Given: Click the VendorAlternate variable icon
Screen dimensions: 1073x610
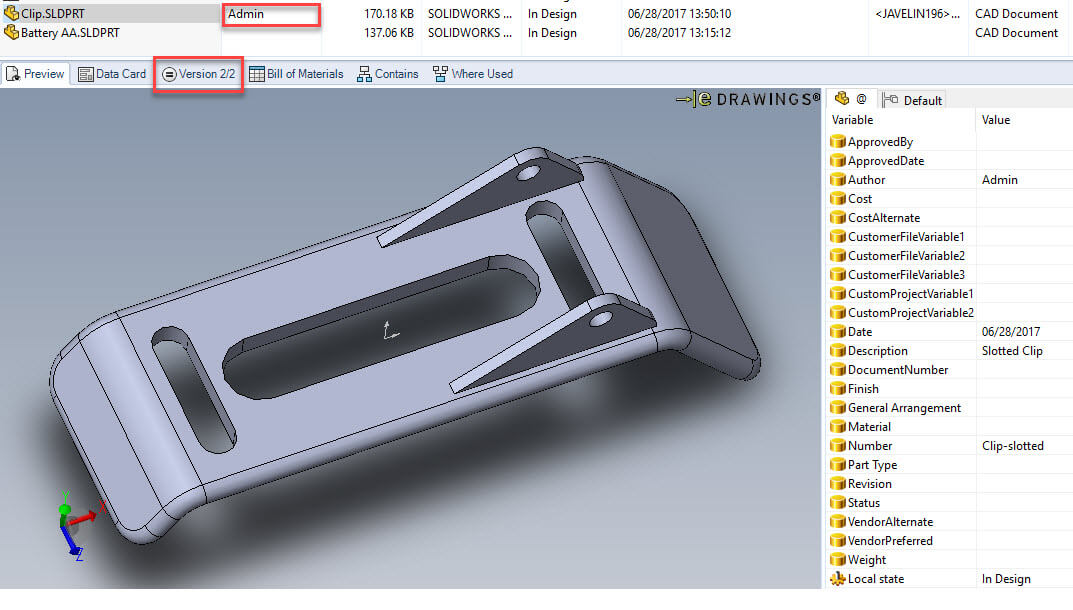Looking at the screenshot, I should coord(838,522).
